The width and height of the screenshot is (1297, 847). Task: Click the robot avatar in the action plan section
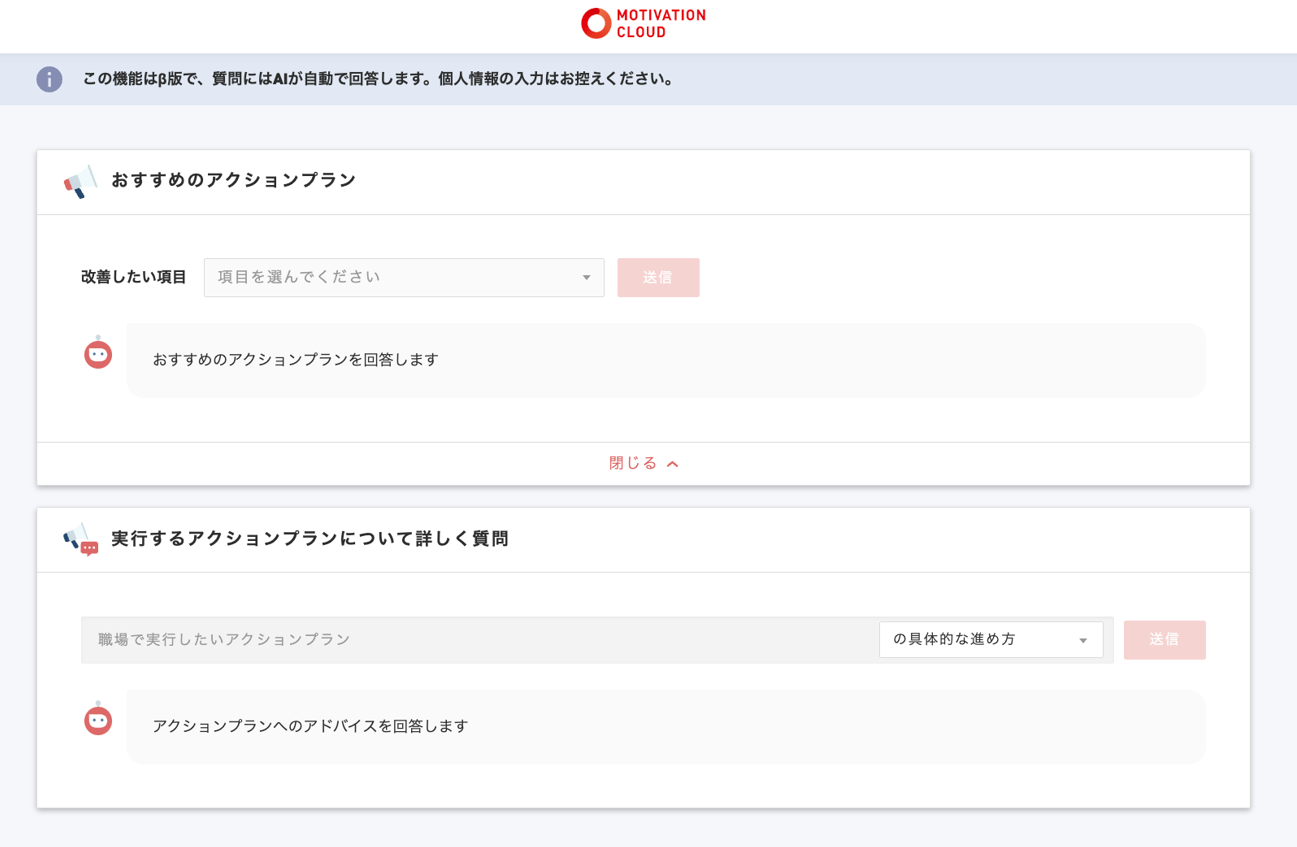97,354
